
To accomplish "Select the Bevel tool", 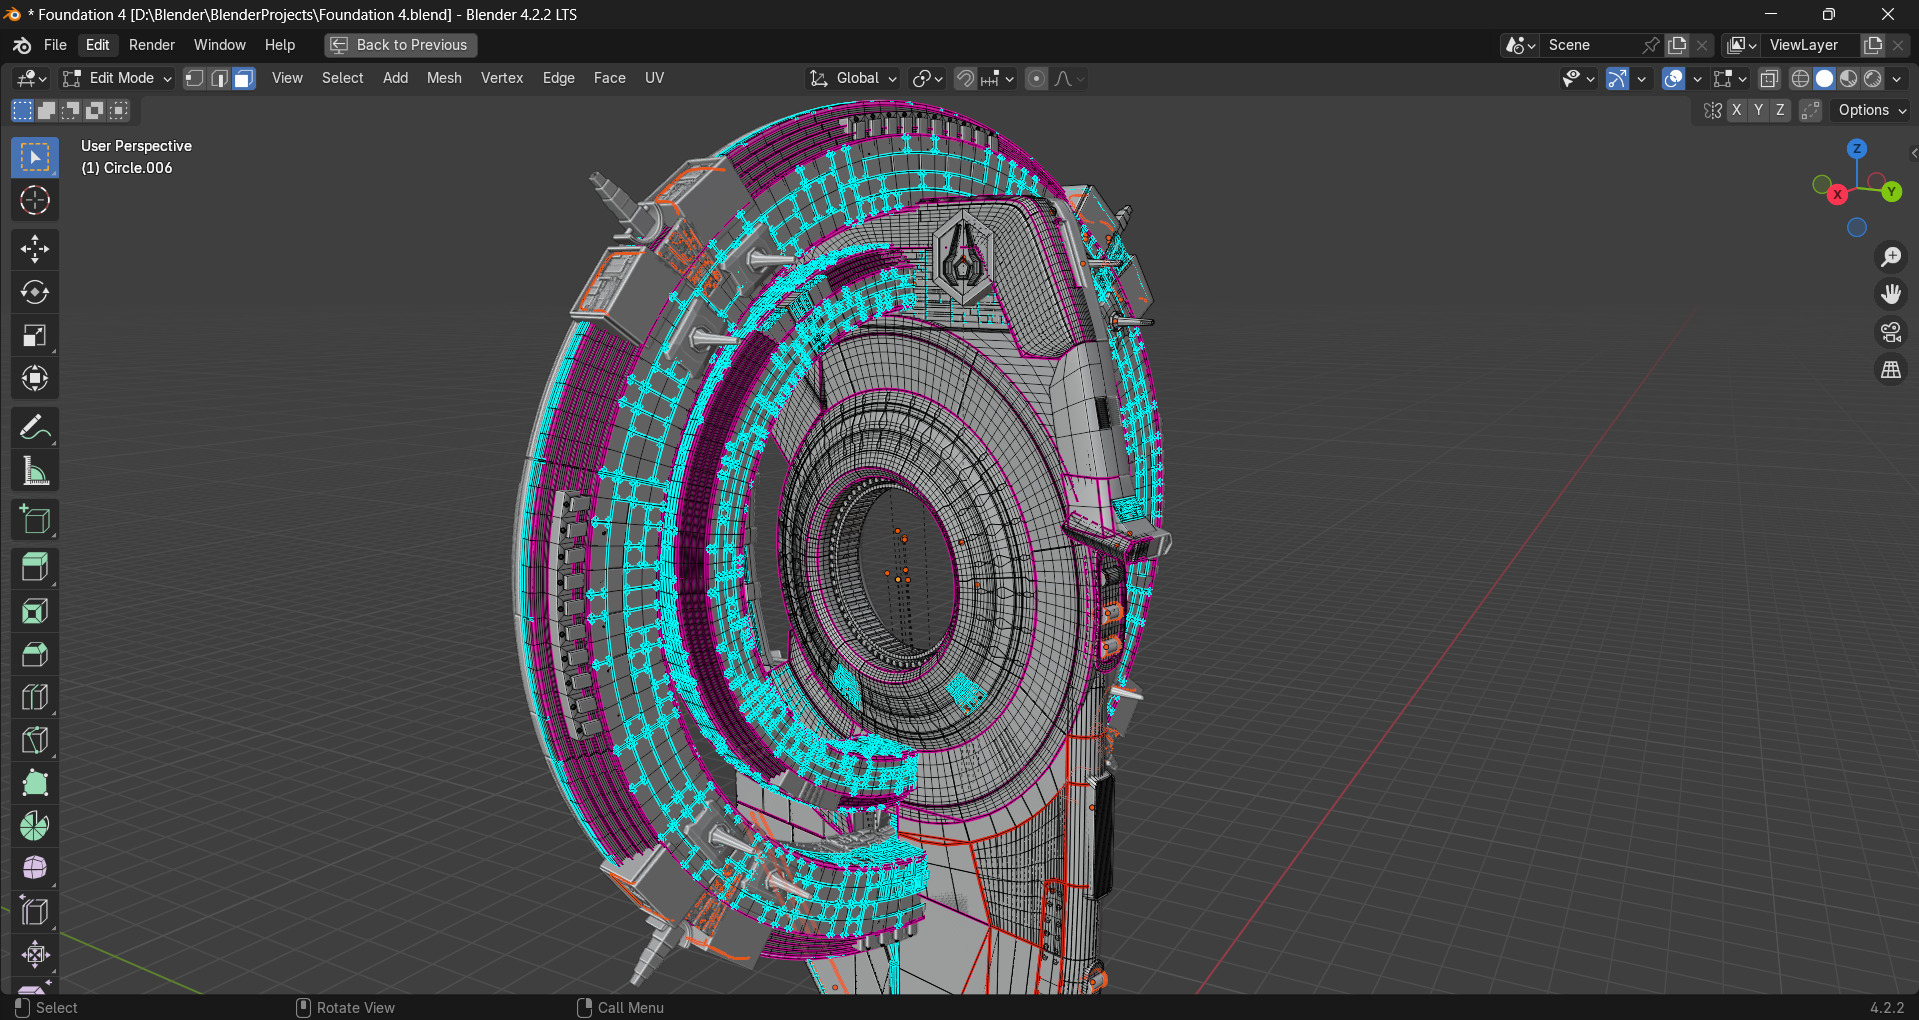I will click(x=35, y=654).
